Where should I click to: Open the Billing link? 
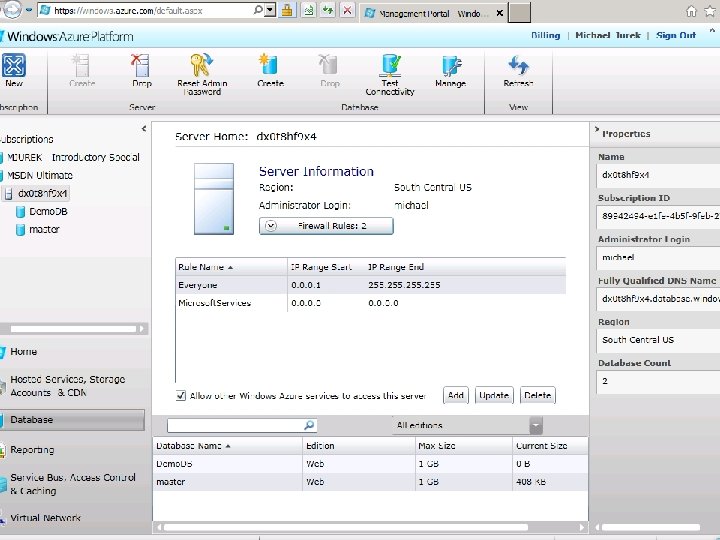click(x=546, y=35)
